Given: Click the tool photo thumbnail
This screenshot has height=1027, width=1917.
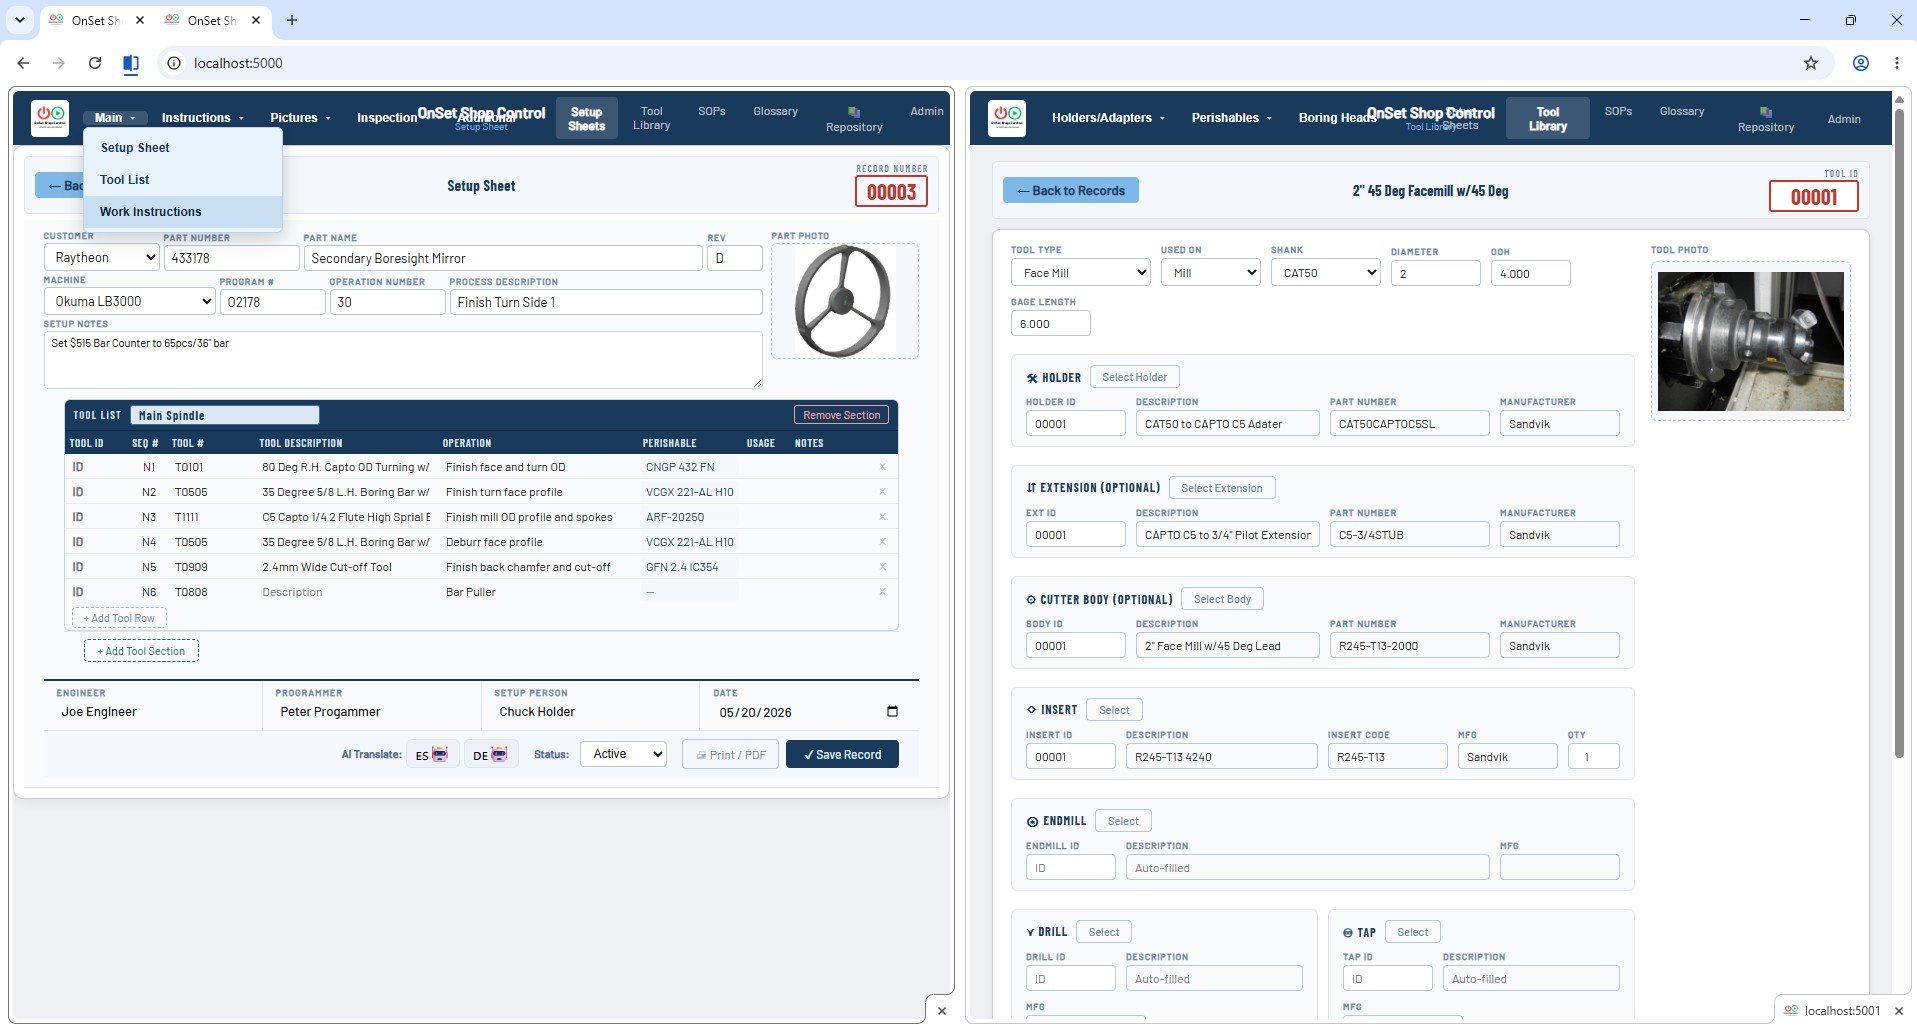Looking at the screenshot, I should [1750, 341].
